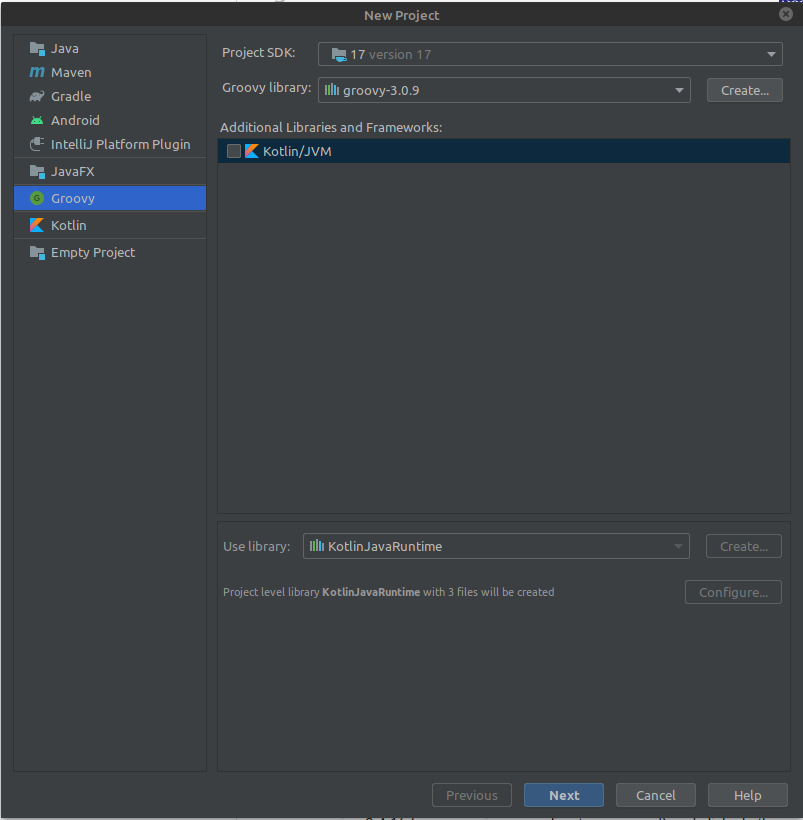Click Create next to Groovy library

click(744, 90)
